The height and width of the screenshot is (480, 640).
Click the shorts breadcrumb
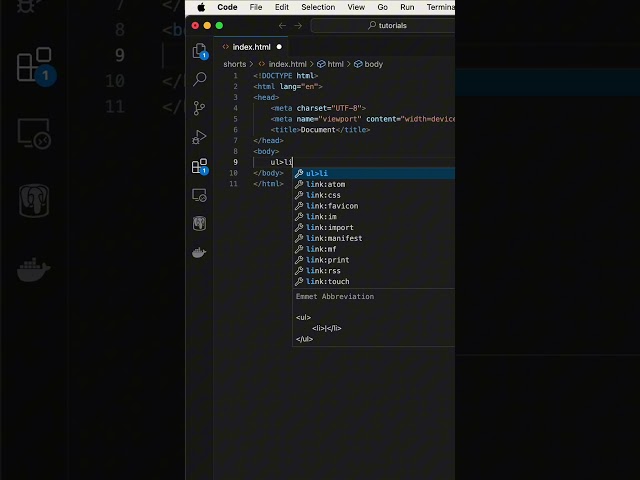[x=235, y=64]
